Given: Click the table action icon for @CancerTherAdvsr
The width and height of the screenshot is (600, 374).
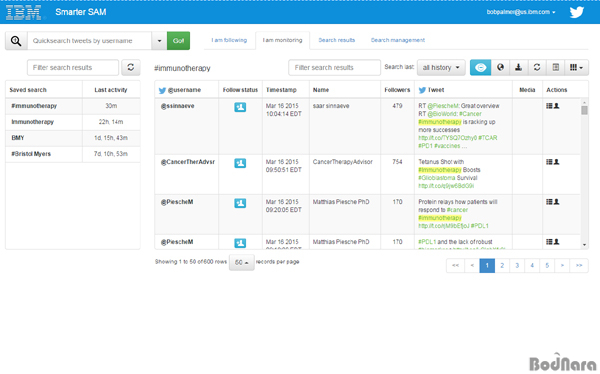Looking at the screenshot, I should [549, 162].
